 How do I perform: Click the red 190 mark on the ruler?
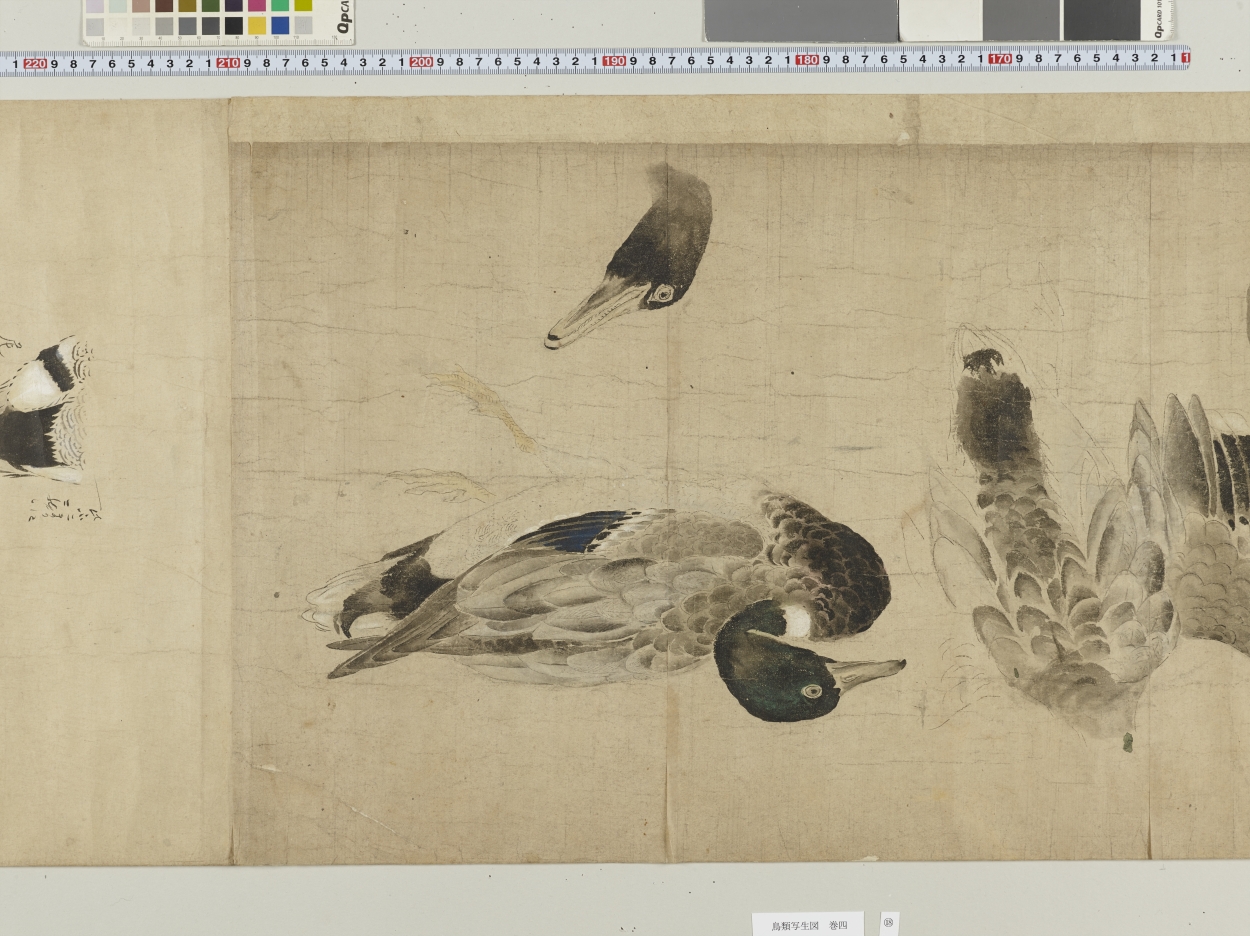click(614, 61)
